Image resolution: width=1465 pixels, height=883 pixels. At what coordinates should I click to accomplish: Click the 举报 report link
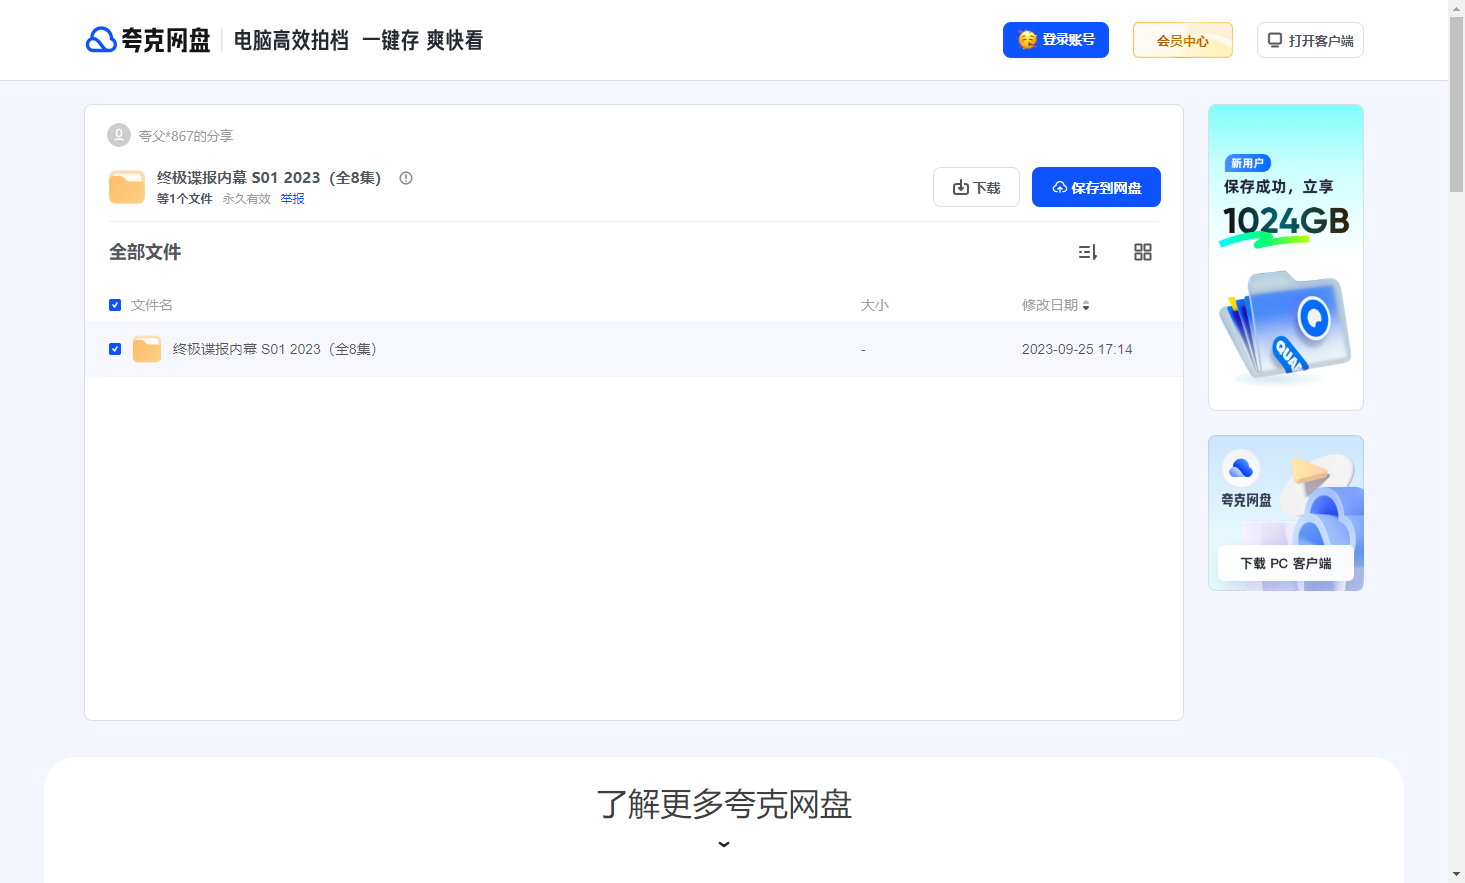293,199
